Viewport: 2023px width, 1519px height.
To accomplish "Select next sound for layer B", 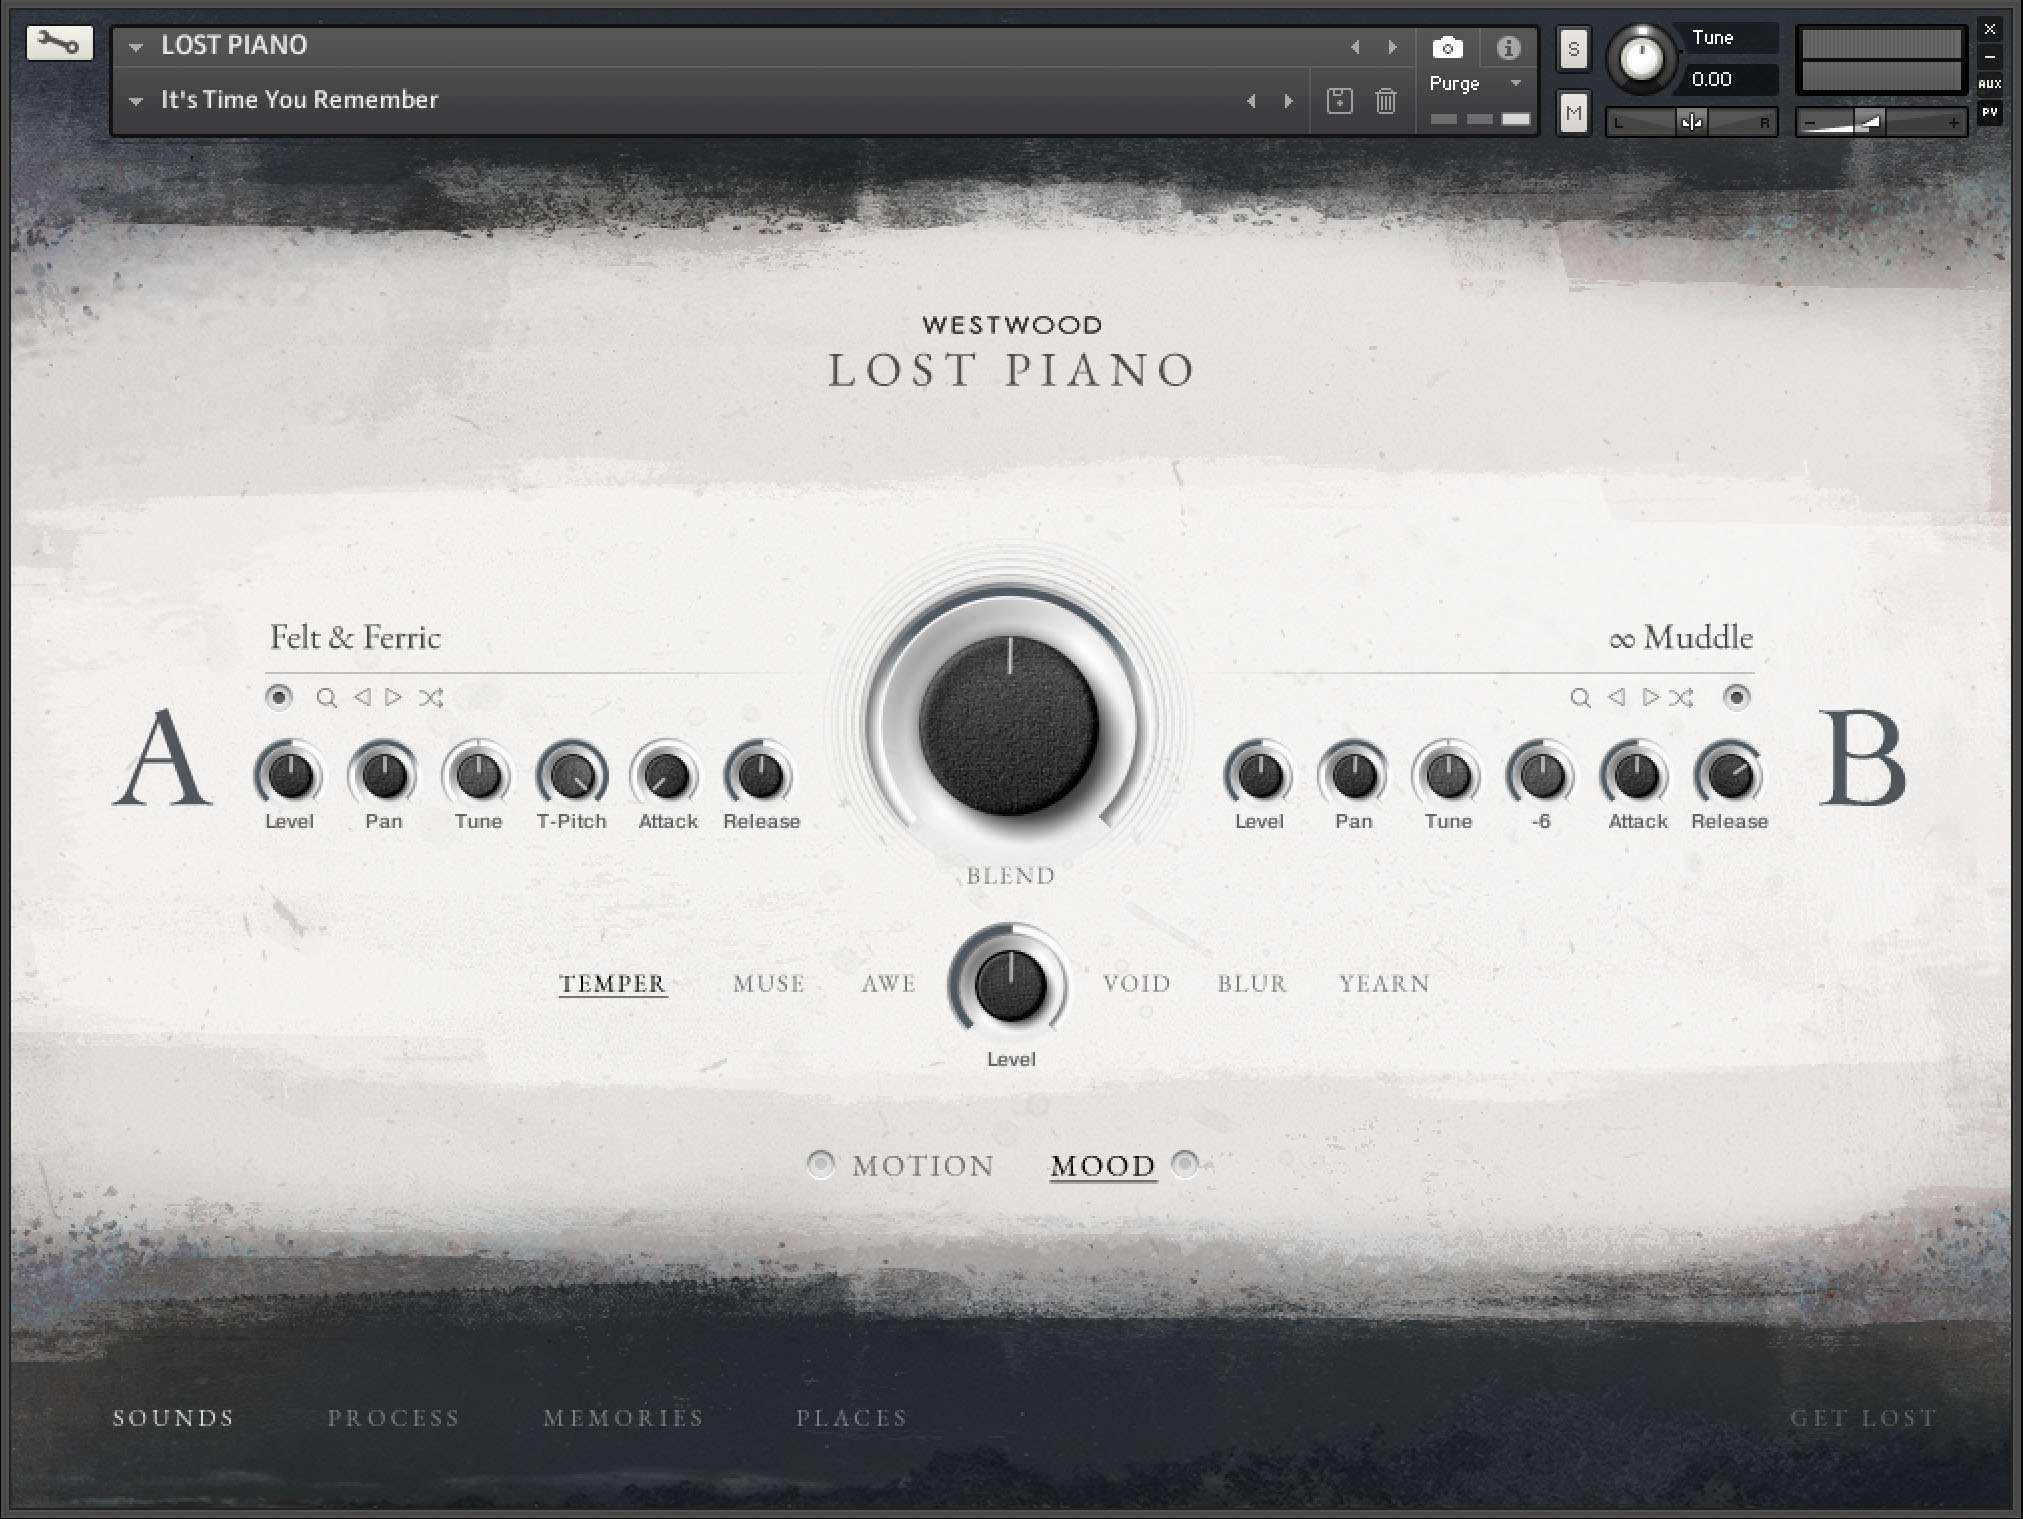I will pos(1650,698).
